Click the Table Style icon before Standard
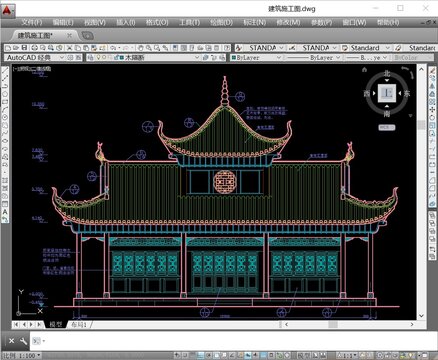The width and height of the screenshot is (438, 360). pyautogui.click(x=345, y=48)
